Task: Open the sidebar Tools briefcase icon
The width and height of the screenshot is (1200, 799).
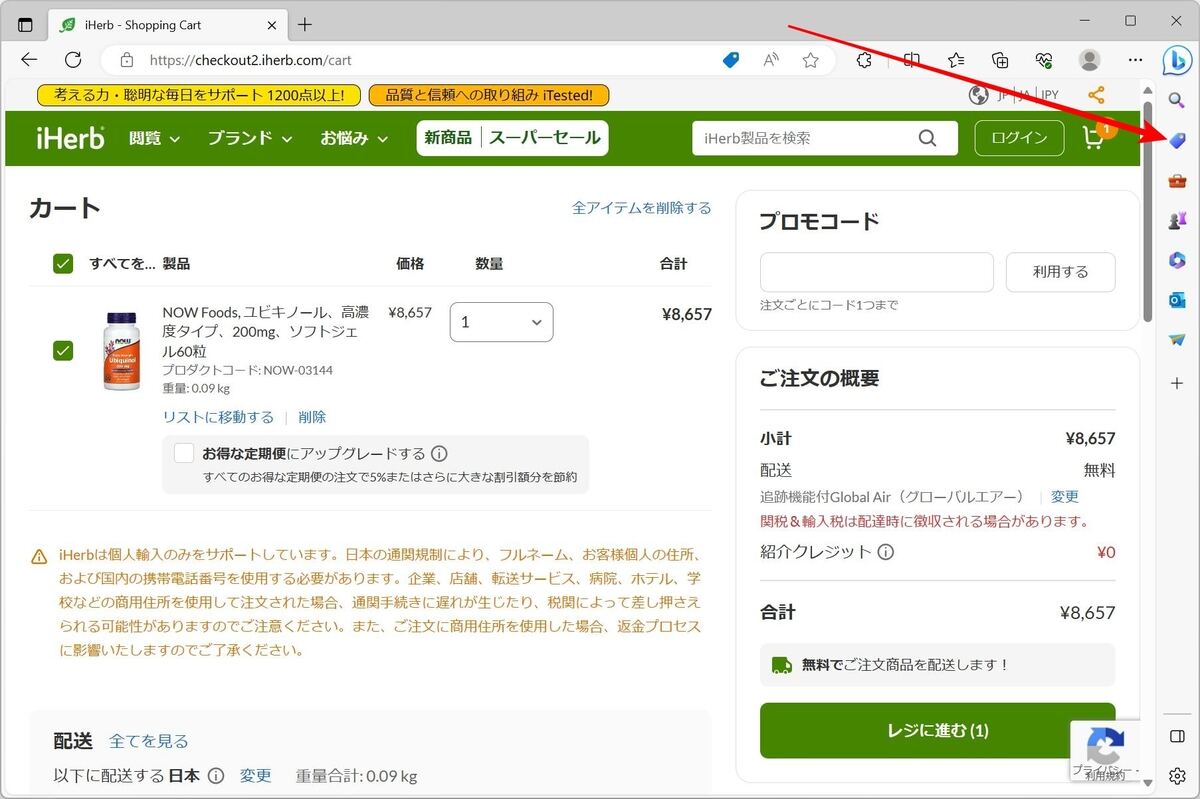Action: coord(1177,181)
